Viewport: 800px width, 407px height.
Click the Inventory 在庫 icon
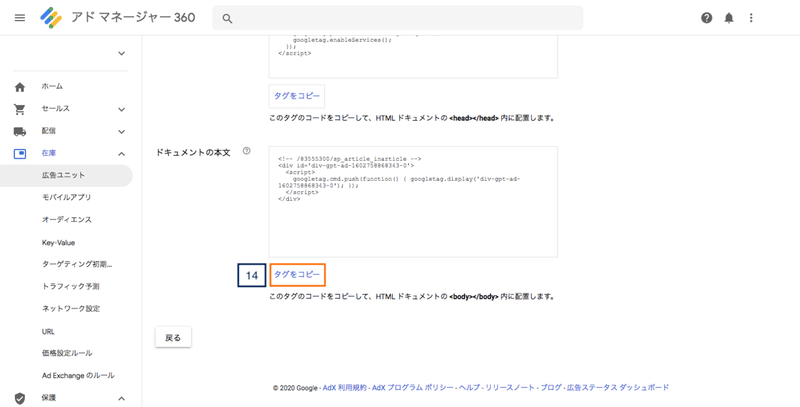pos(20,154)
